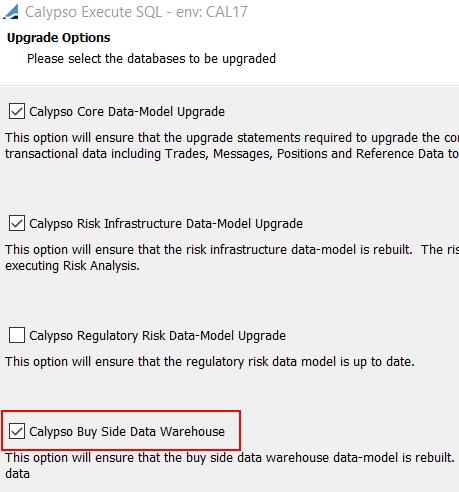Click the buy side data warehouse rebuilt description

tap(230, 458)
